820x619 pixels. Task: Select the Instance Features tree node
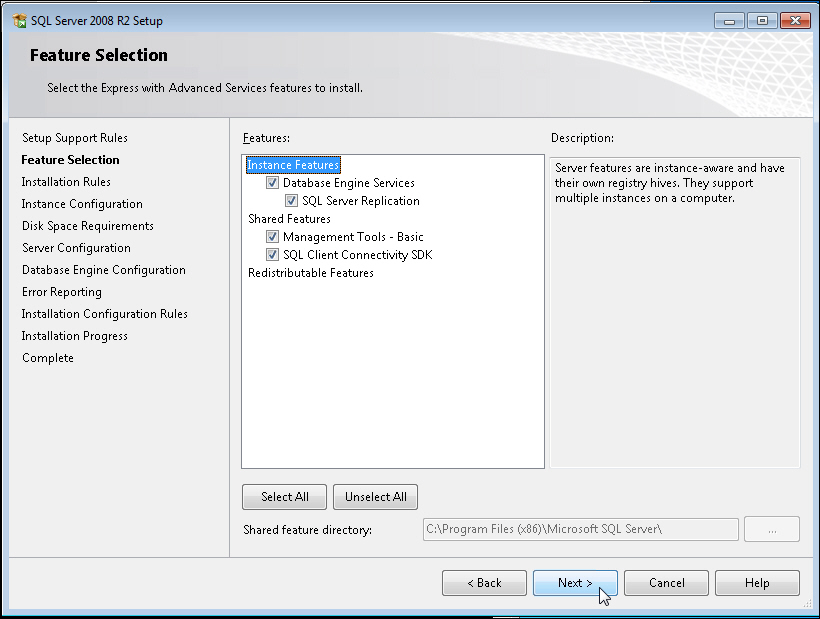293,165
